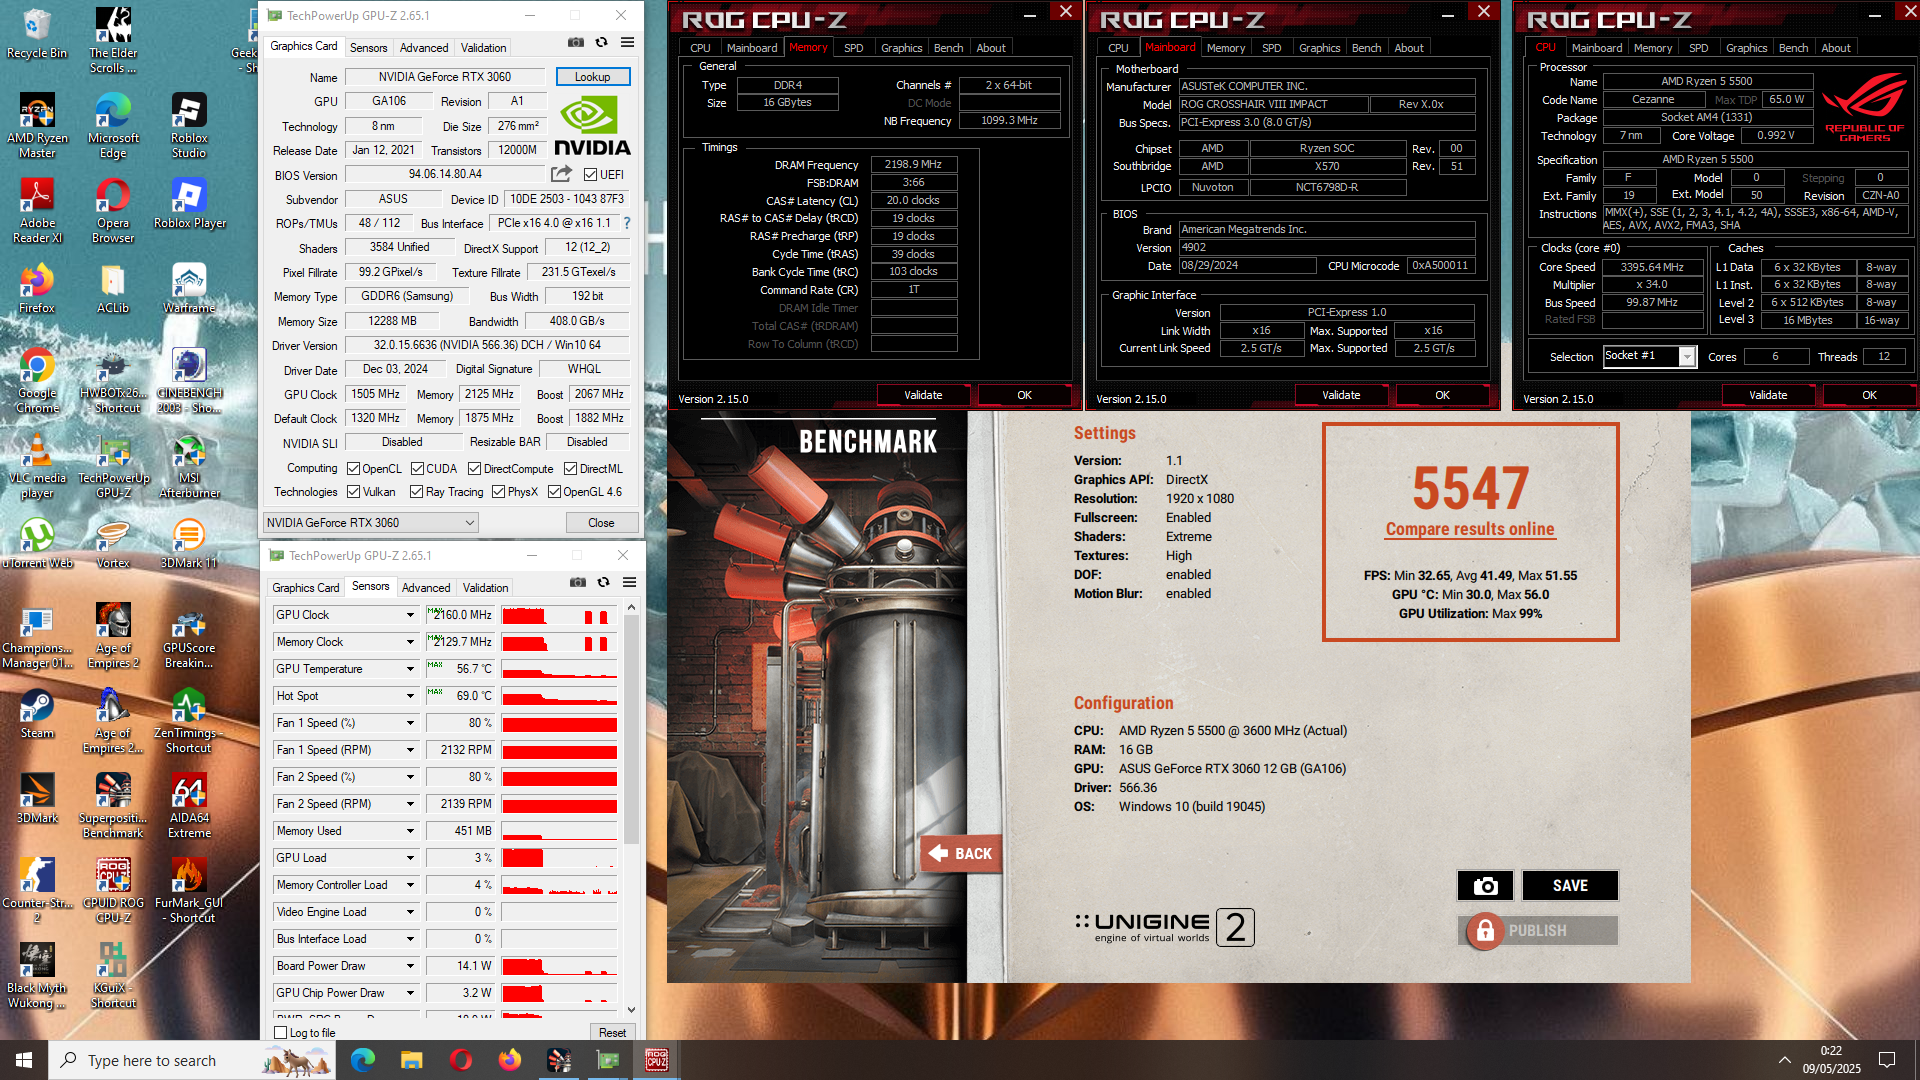Switch to Advanced tab in GPU-Z Graphics Card window

click(424, 48)
